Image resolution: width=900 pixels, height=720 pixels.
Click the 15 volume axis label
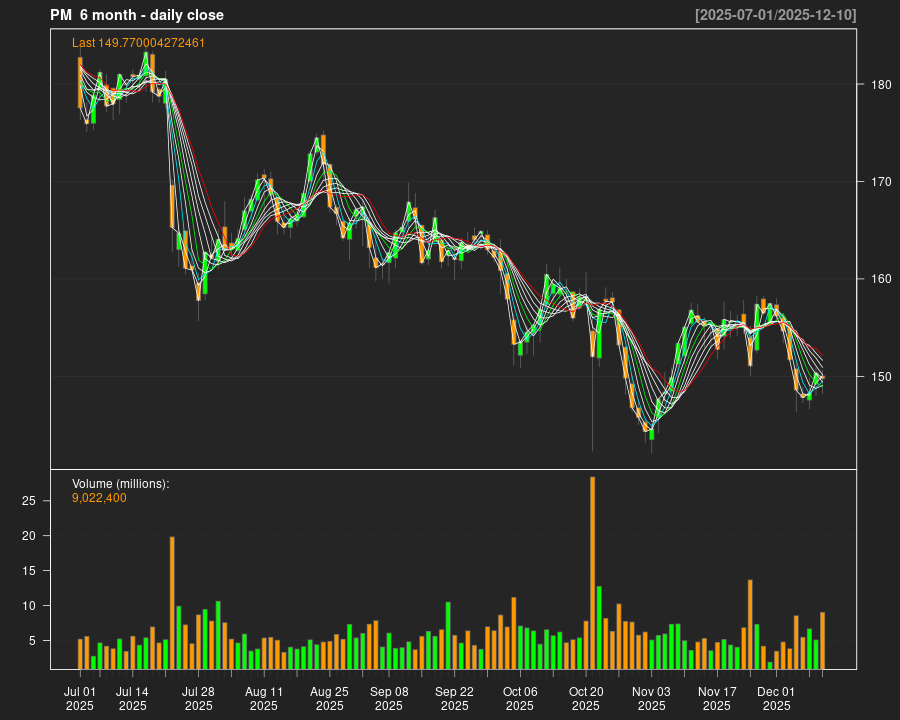click(30, 571)
